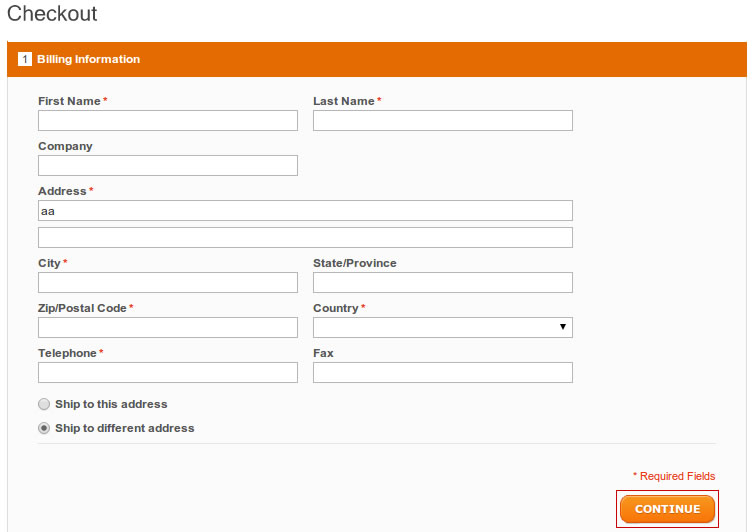Click the Billing Information step header
The image size is (753, 532).
point(377,59)
